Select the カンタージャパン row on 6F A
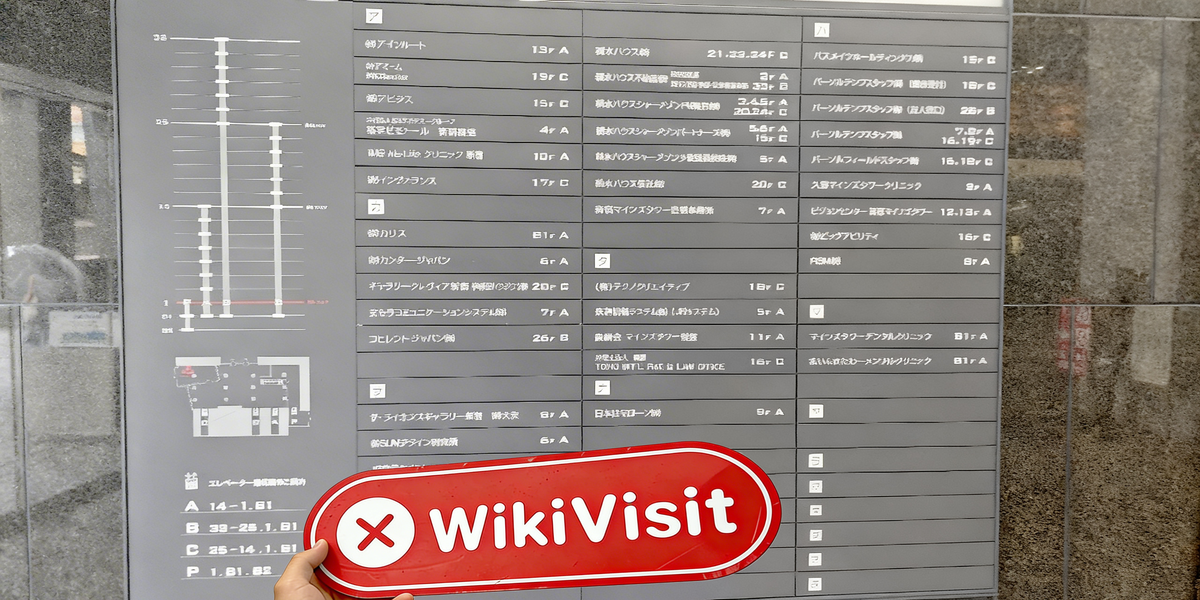Screen dimensions: 1200x600 coord(467,260)
